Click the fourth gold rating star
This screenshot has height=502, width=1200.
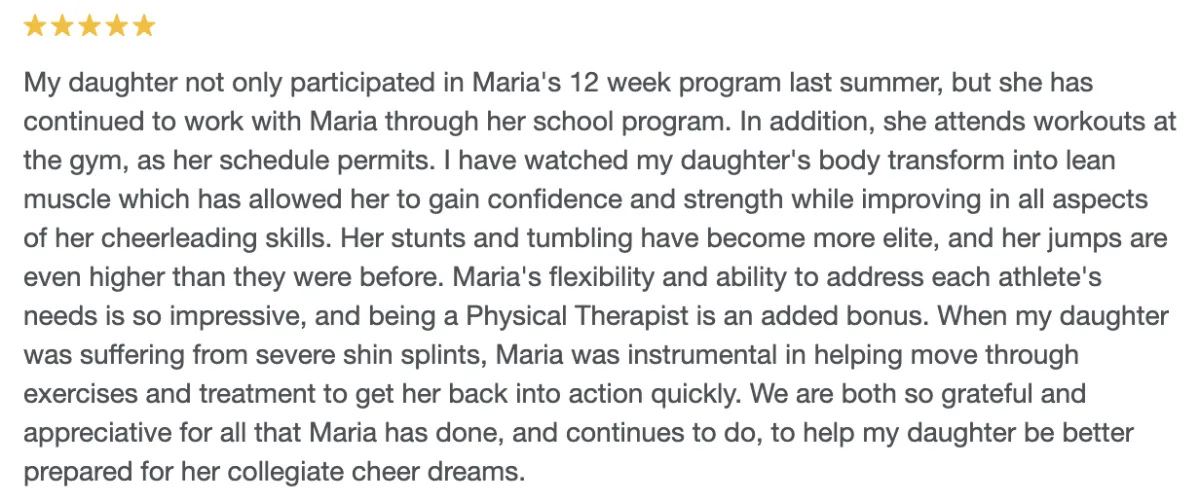(x=116, y=26)
